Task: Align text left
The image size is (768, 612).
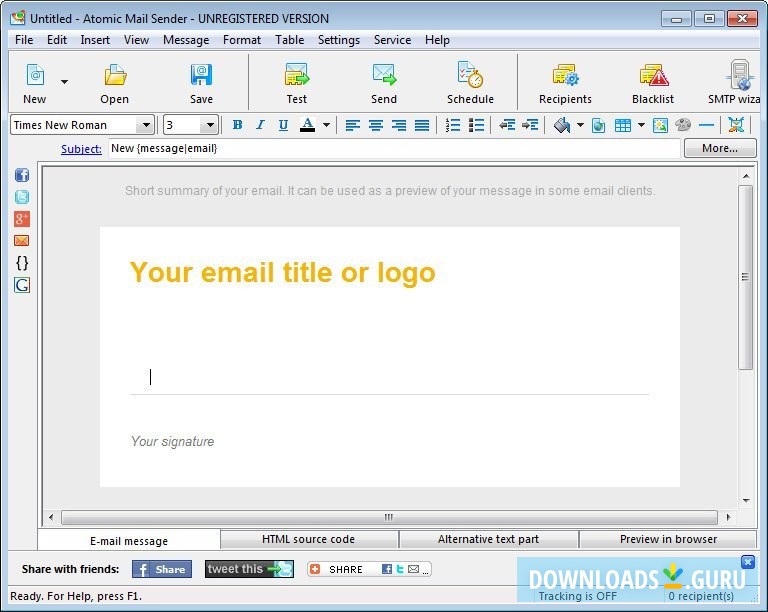Action: [353, 125]
